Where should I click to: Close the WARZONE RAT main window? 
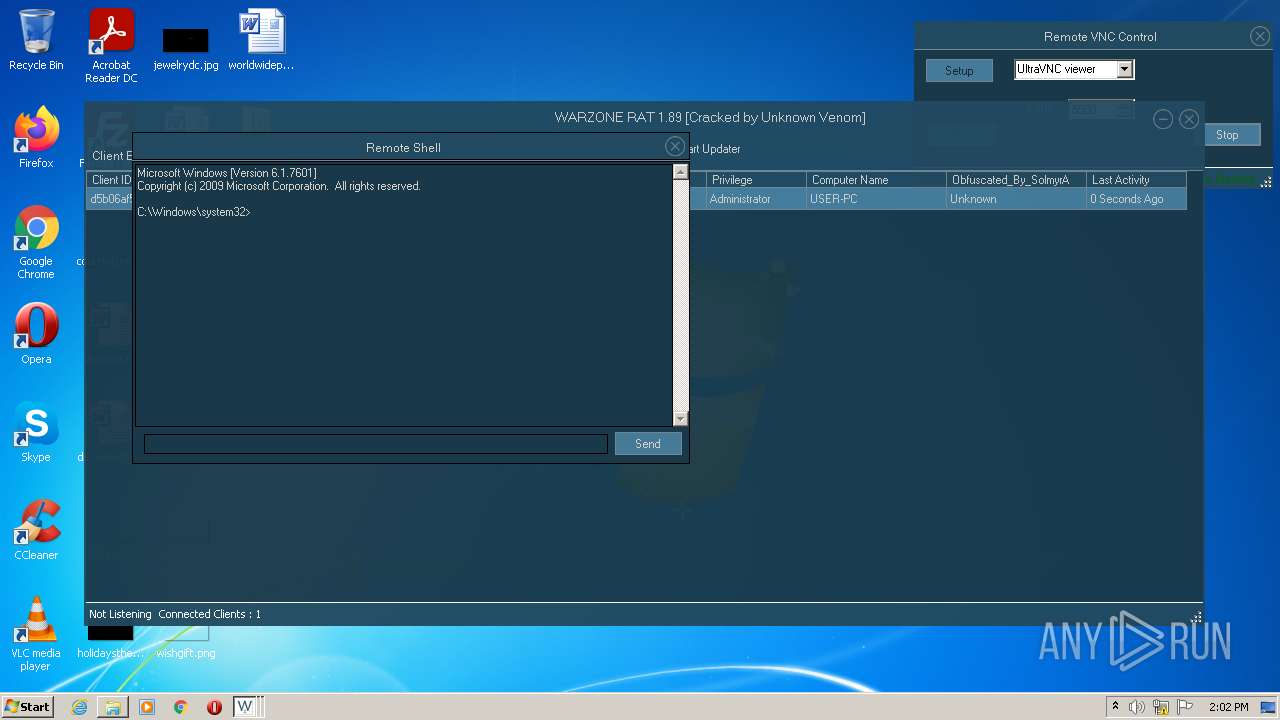1189,119
